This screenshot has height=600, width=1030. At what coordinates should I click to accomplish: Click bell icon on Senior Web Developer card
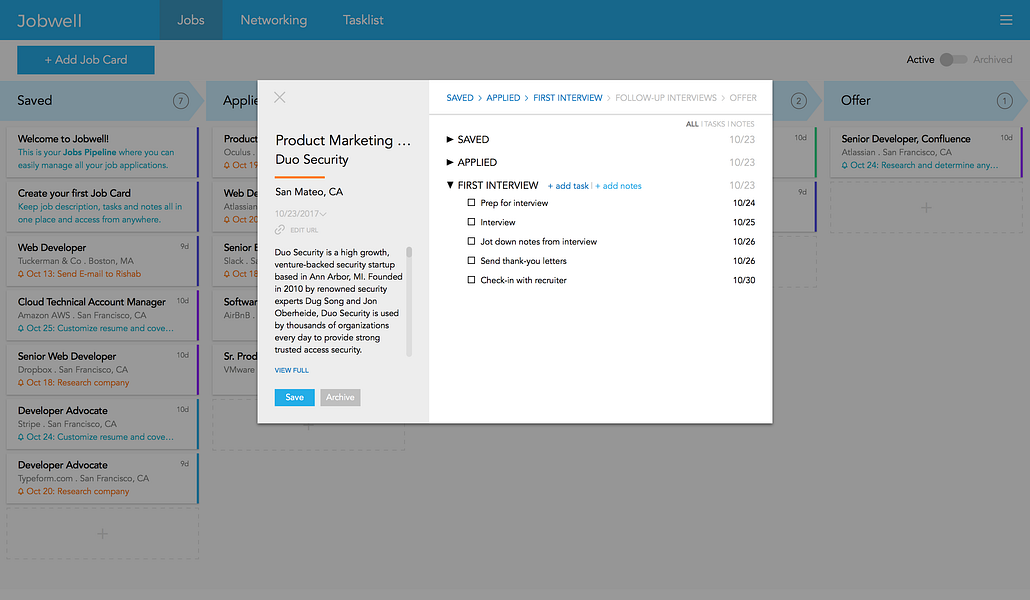(x=21, y=383)
